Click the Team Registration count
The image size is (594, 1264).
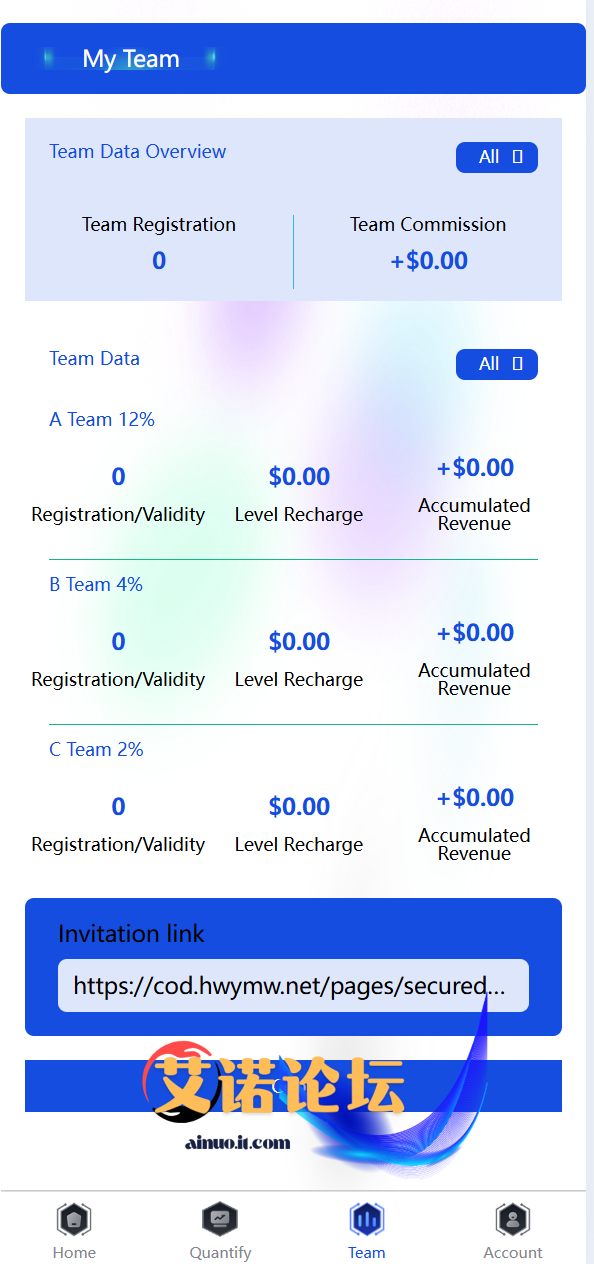[x=159, y=261]
